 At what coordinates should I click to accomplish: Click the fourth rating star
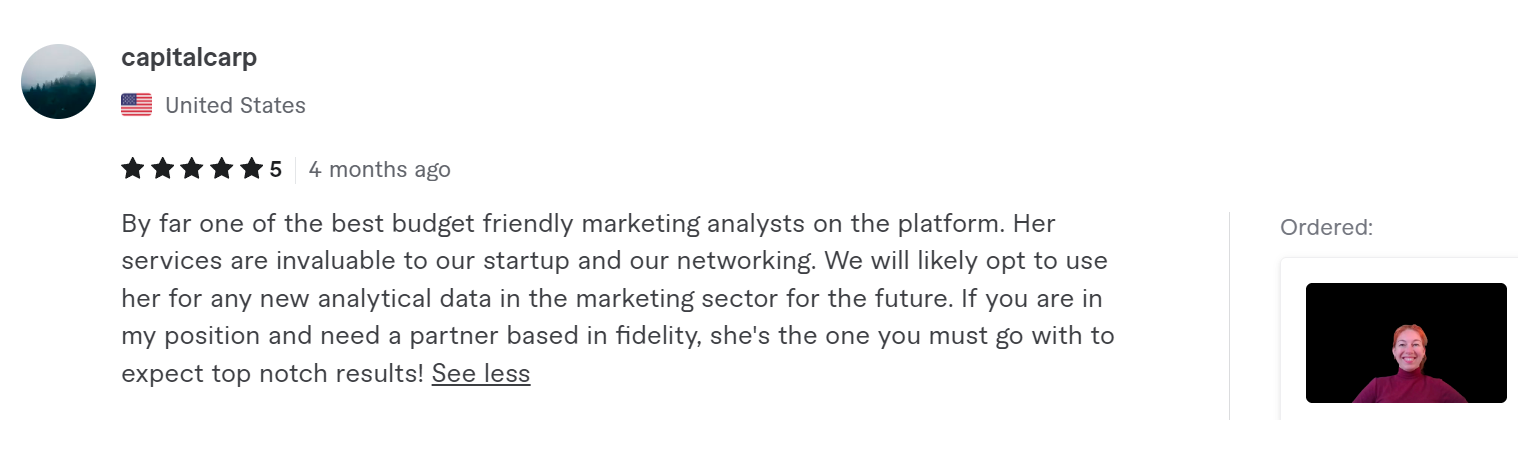point(222,169)
